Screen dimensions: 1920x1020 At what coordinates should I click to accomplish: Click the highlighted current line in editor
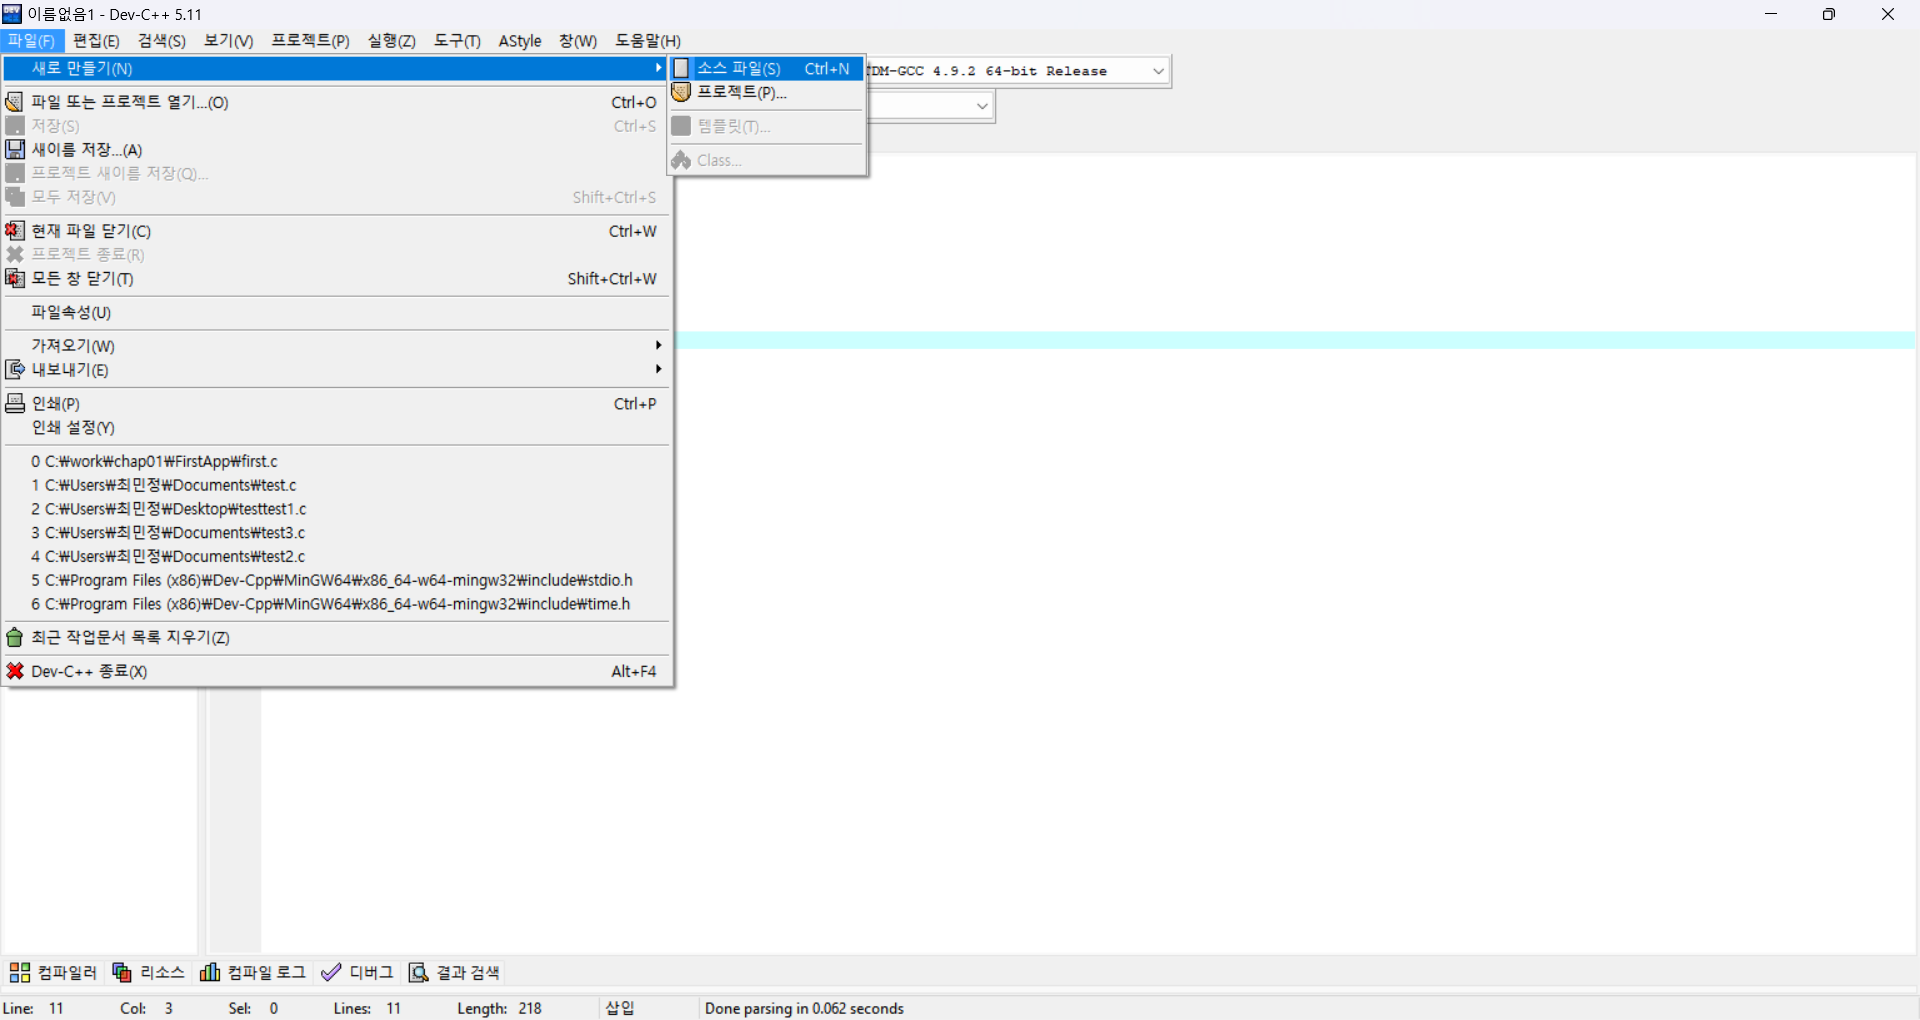coord(1295,340)
